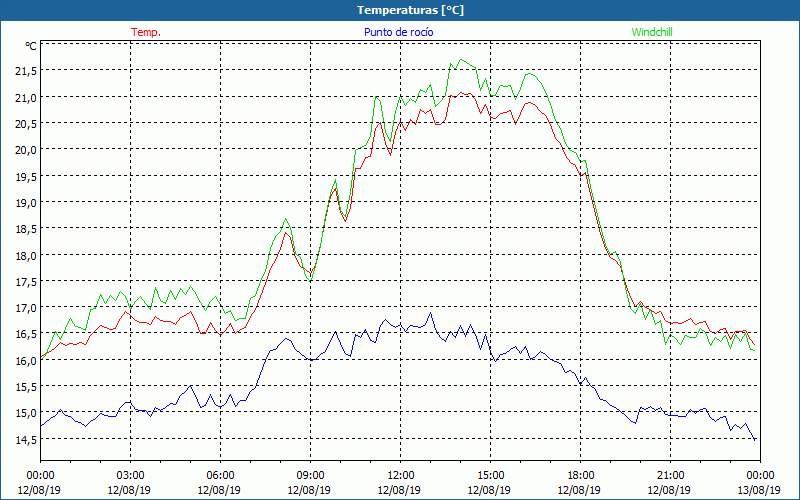Click the 17,0 y-axis value

(25, 308)
